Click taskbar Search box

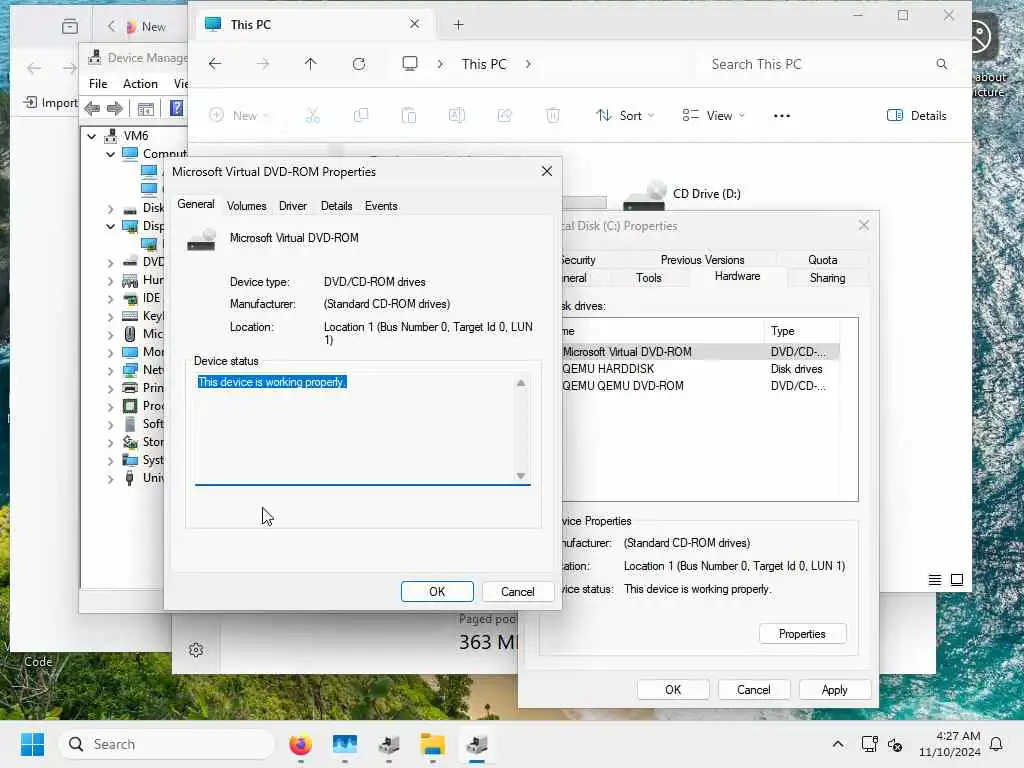167,744
